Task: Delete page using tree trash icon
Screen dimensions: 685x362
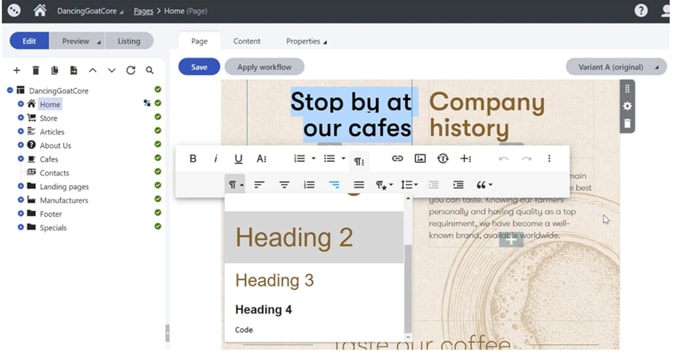Action: pos(36,70)
